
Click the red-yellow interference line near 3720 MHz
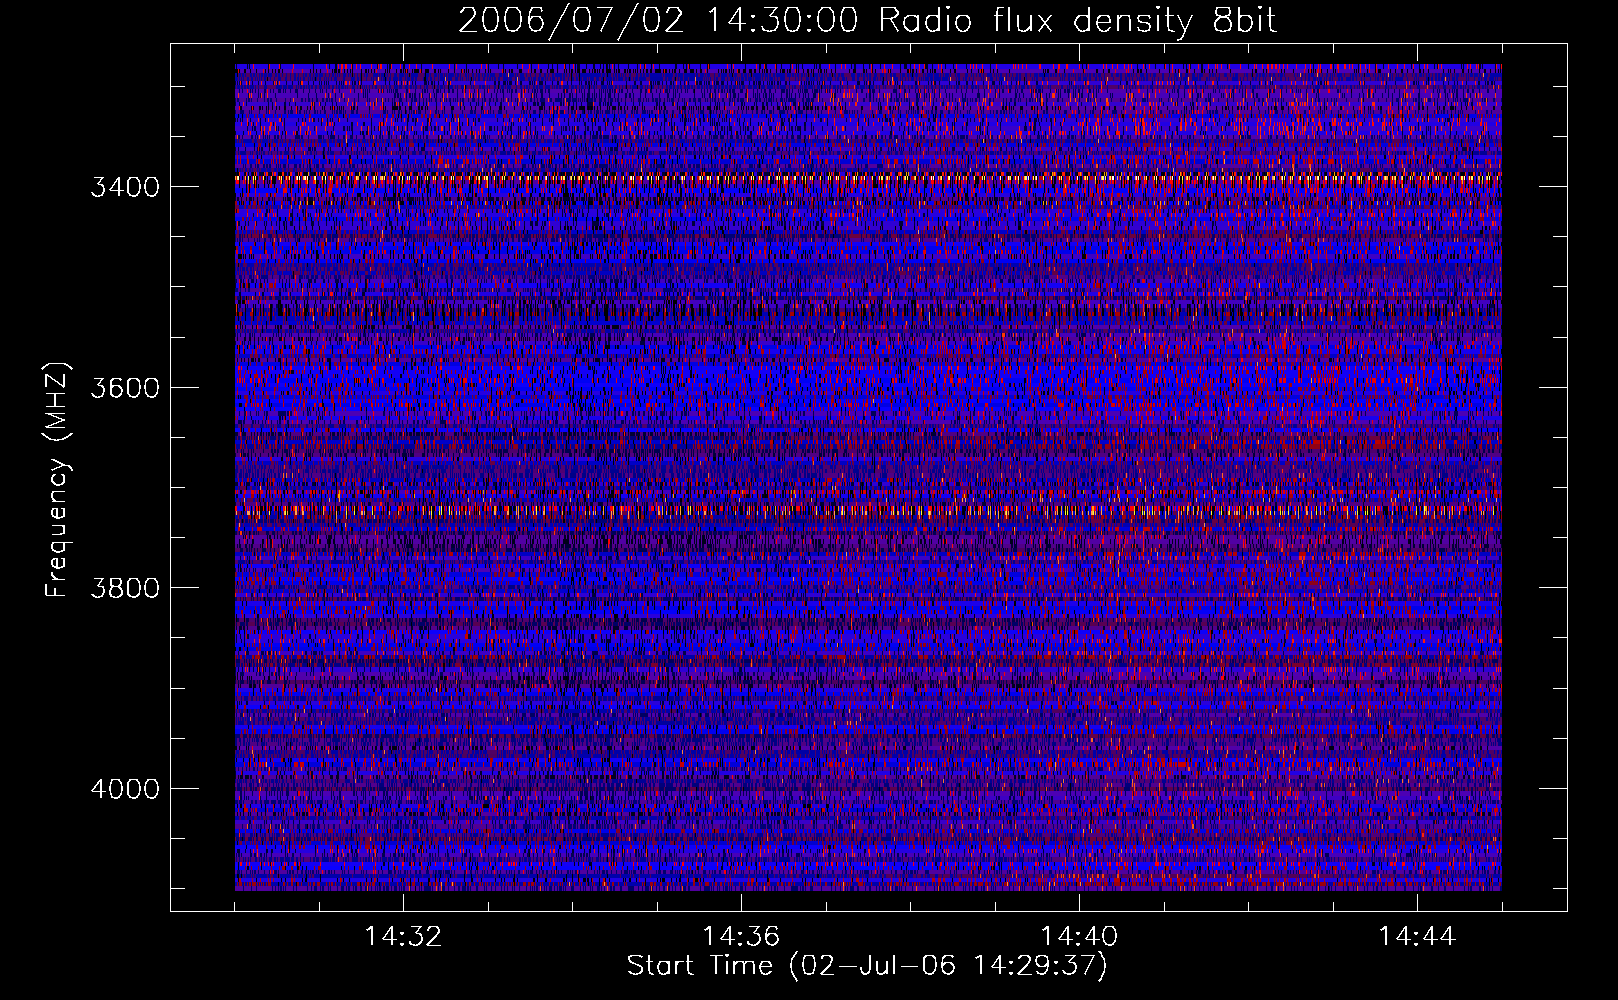point(868,510)
